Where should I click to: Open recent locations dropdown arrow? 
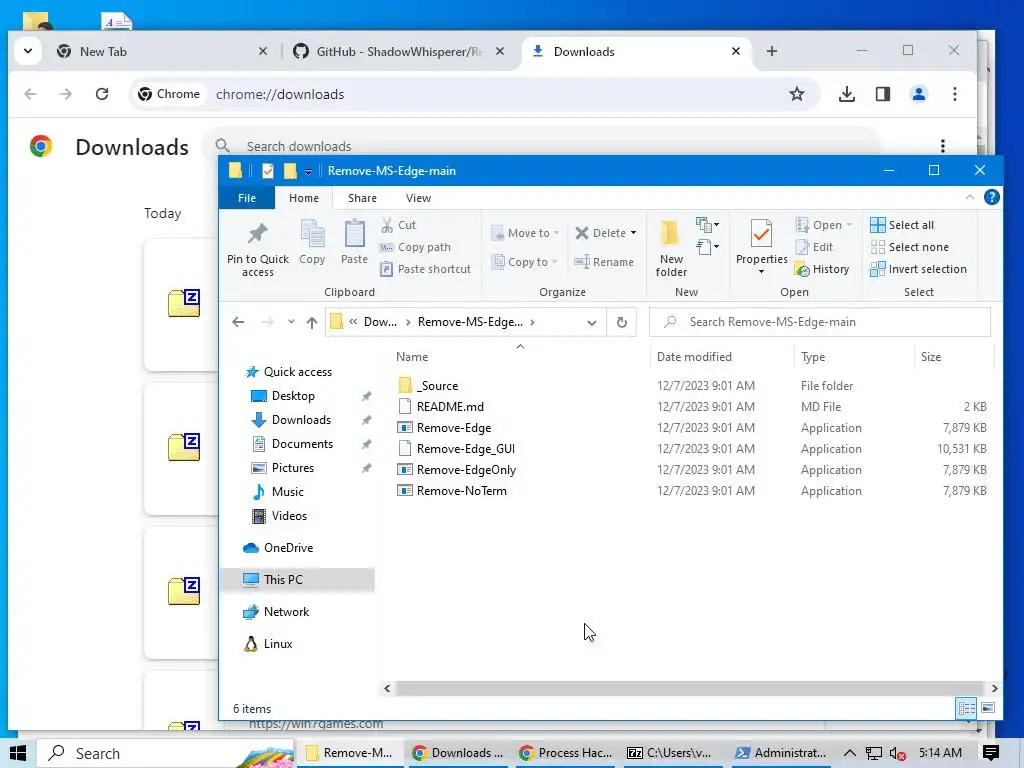[291, 322]
